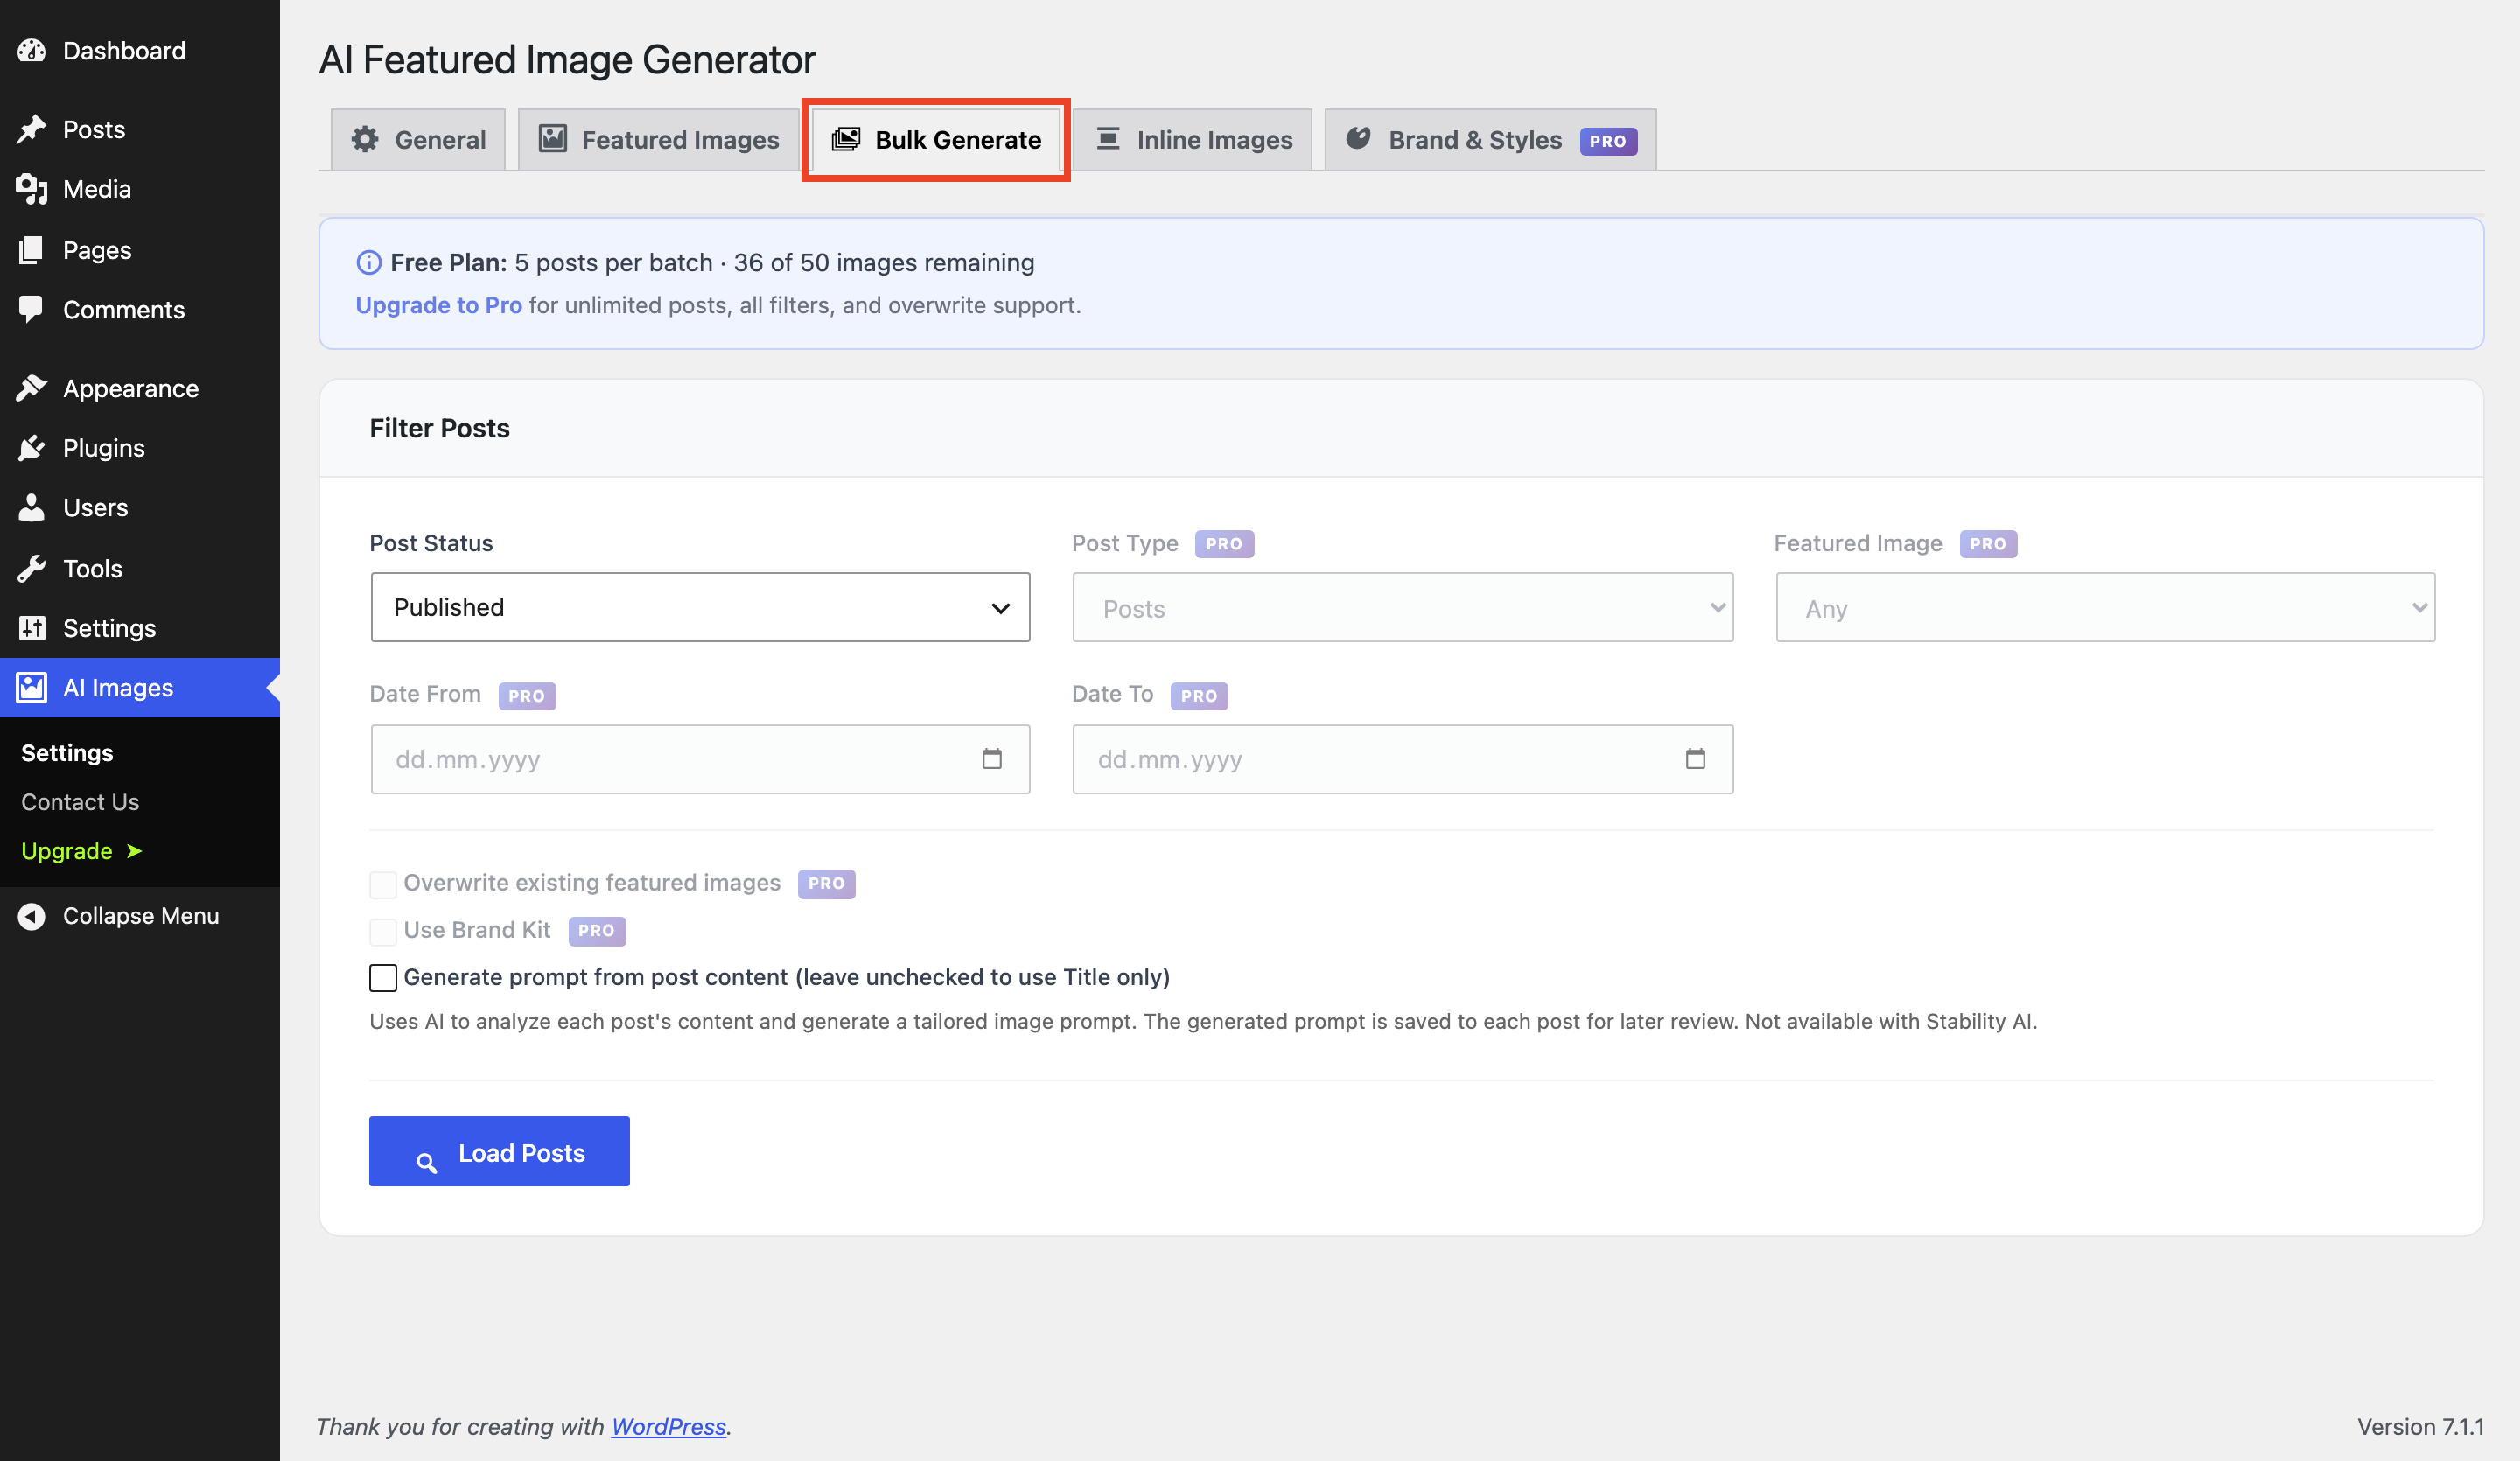Click the green arrow next to Upgrade
This screenshot has width=2520, height=1461.
[134, 851]
